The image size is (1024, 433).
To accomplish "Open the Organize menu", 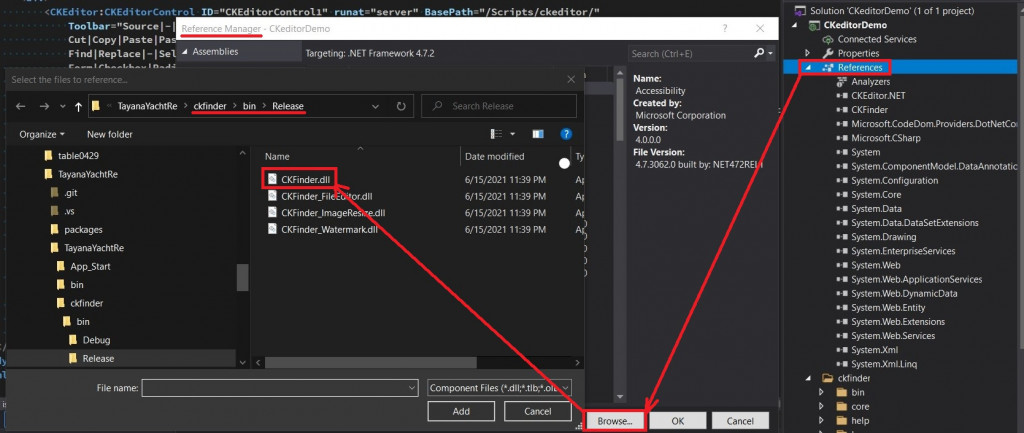I will (x=42, y=134).
